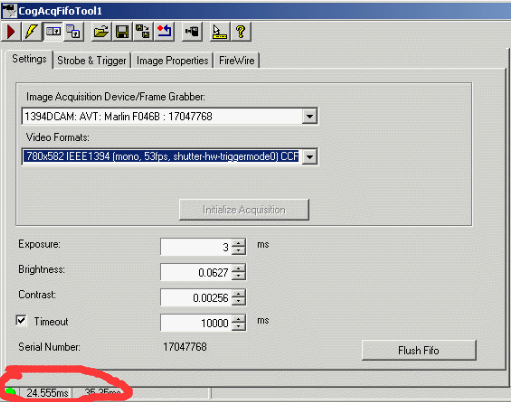This screenshot has height=402, width=511.
Task: Click the Flush Fifo button
Action: point(419,350)
